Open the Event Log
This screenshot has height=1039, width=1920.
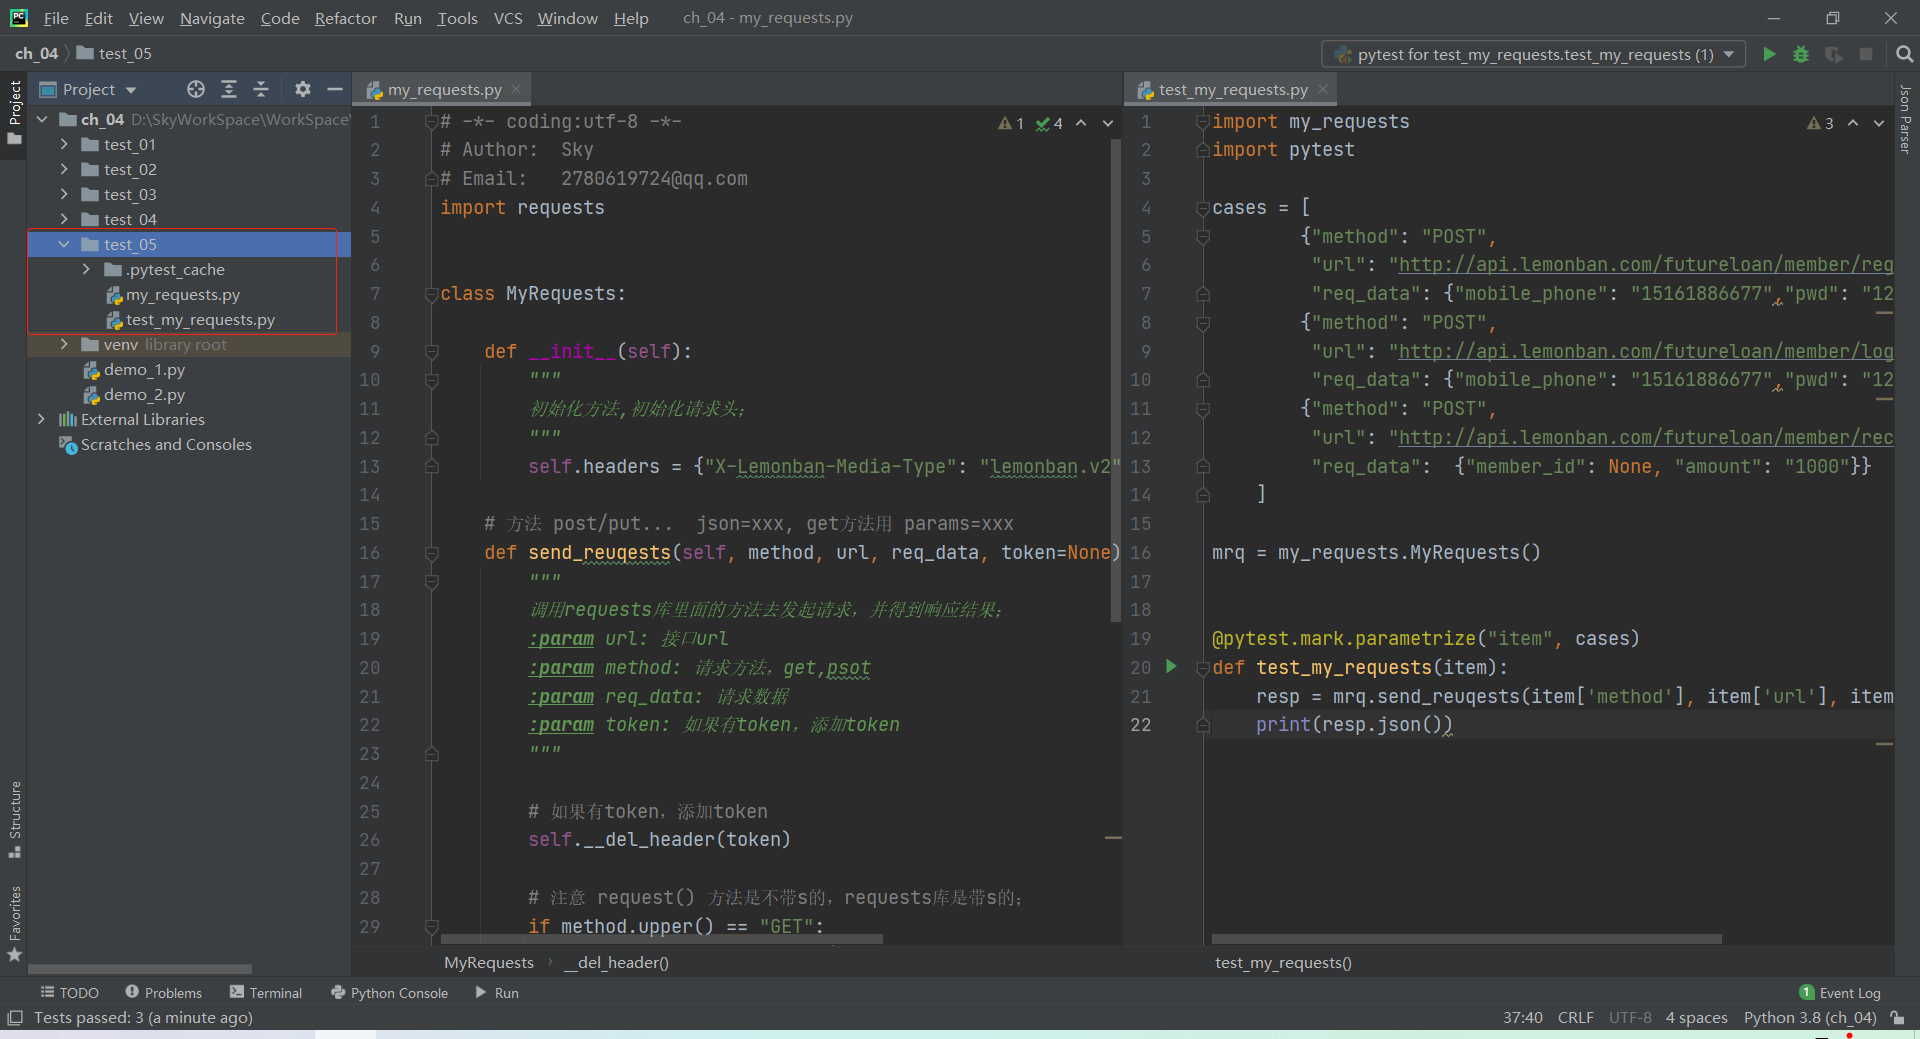point(1840,992)
